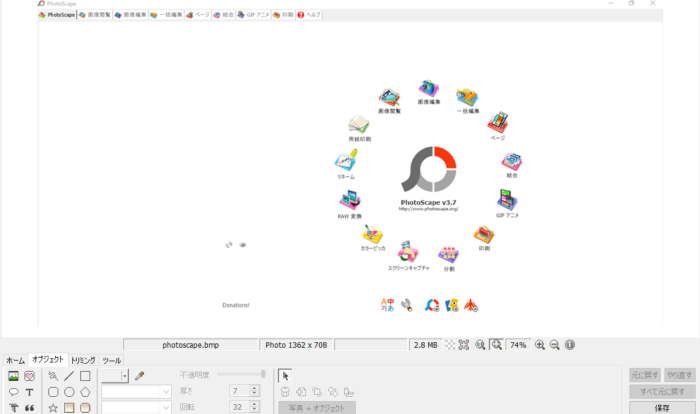This screenshot has width=700, height=414.
Task: Click the 写真 + オブジェクト button
Action: 317,408
